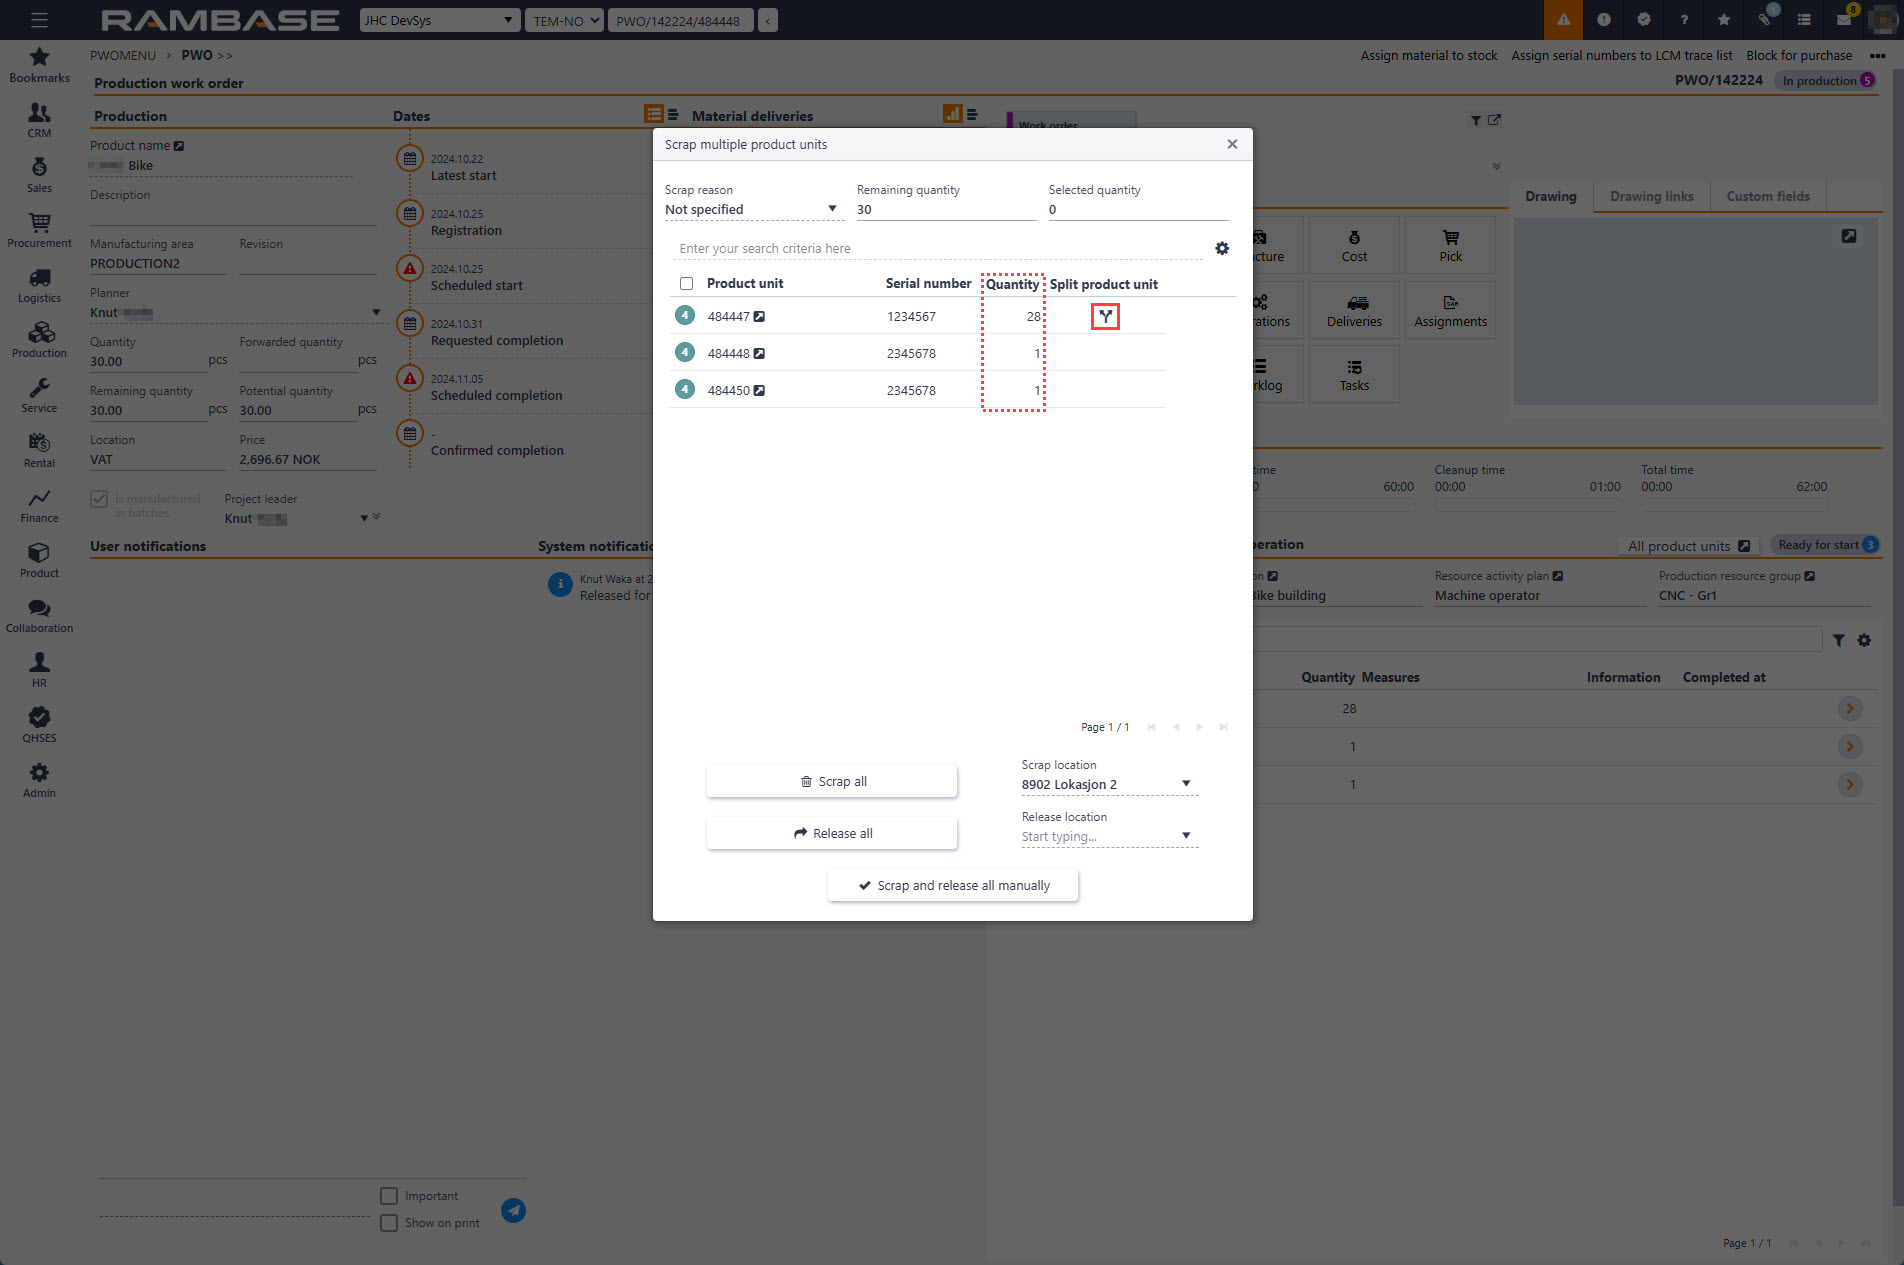Open the Bookmarks sidebar module
1904x1265 pixels.
click(x=39, y=65)
